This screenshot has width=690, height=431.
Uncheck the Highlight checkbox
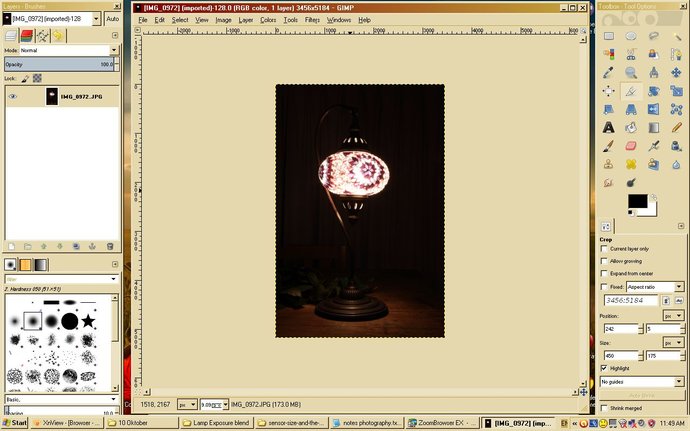click(x=604, y=368)
